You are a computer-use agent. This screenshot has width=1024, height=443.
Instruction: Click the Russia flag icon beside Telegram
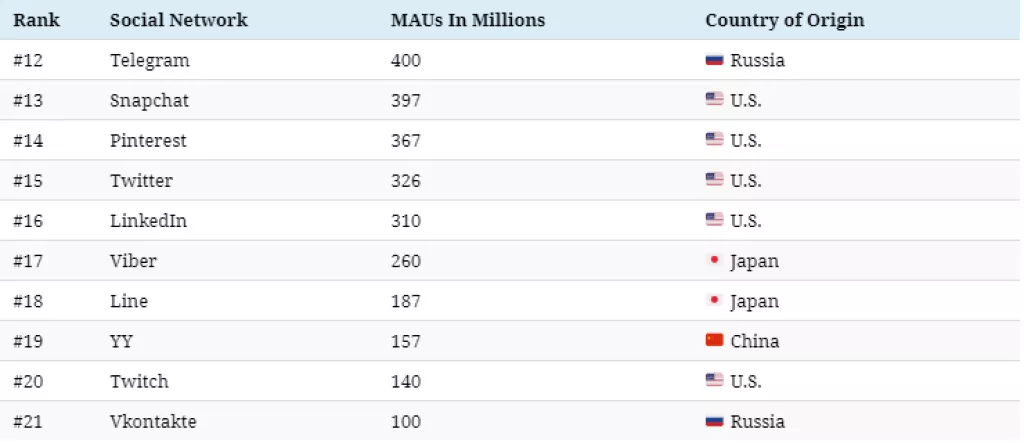pyautogui.click(x=714, y=60)
